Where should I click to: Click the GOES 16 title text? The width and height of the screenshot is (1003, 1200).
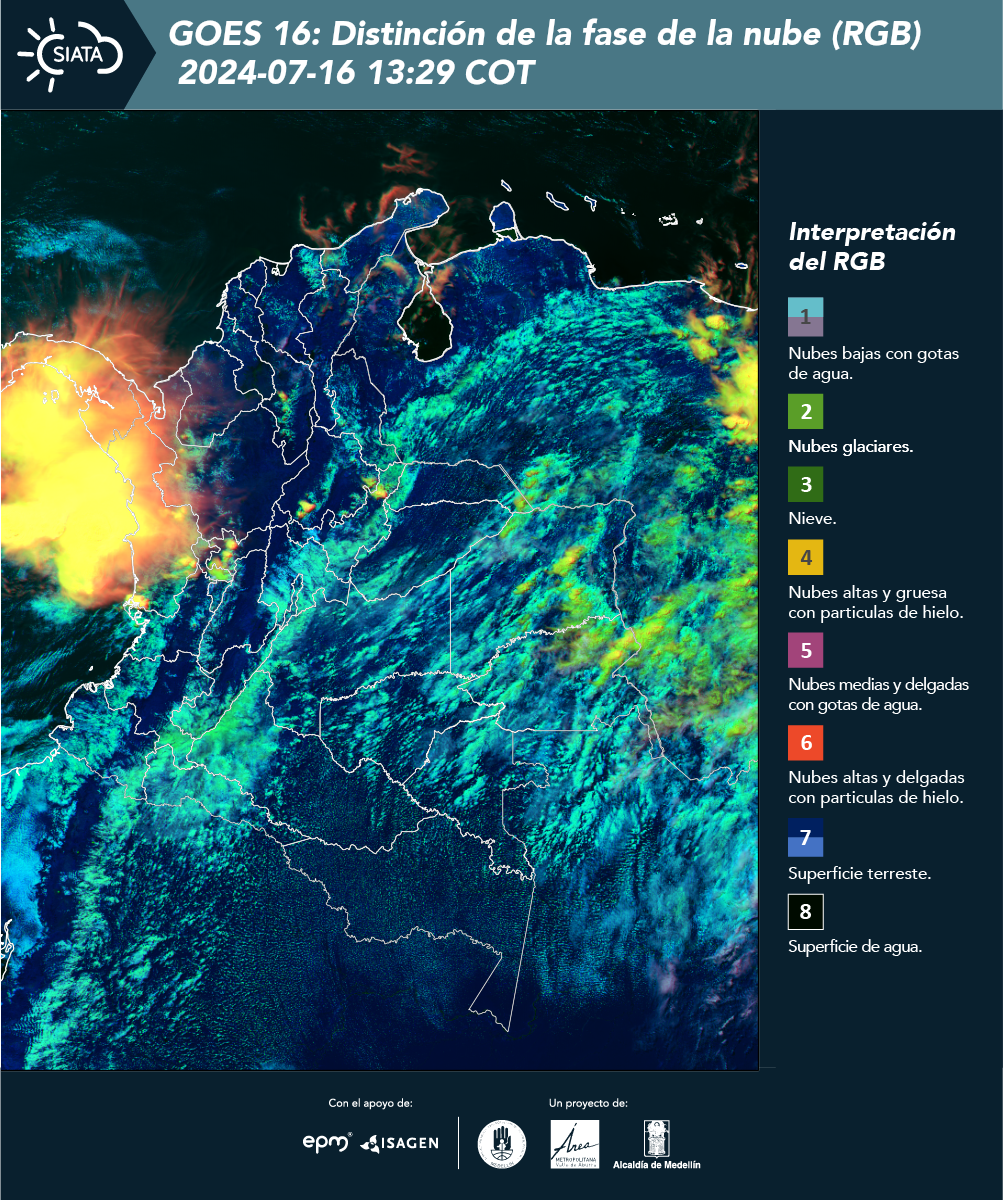(544, 35)
